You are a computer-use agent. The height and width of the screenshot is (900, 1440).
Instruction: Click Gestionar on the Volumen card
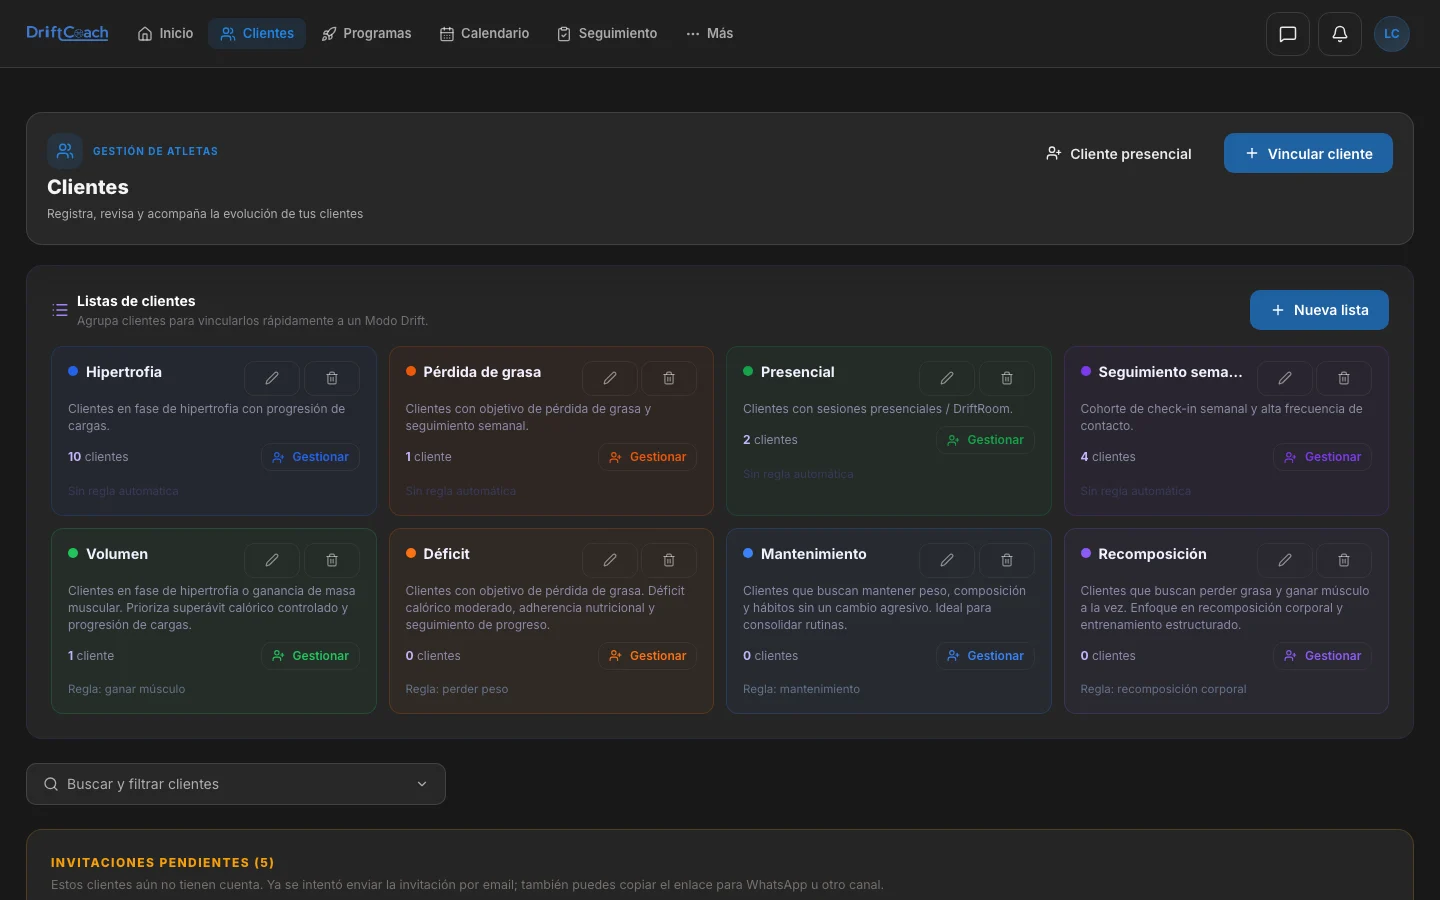pos(310,656)
